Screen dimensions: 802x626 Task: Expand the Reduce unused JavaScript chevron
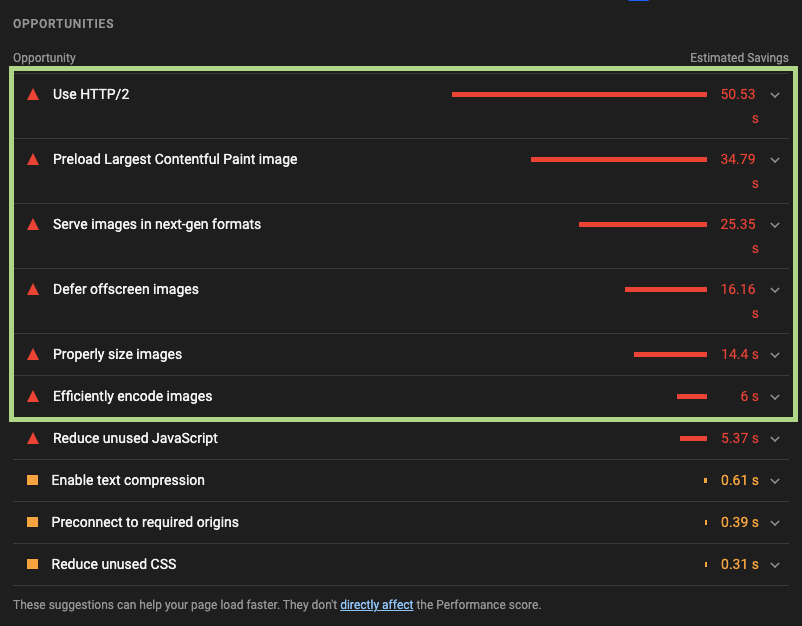coord(774,438)
